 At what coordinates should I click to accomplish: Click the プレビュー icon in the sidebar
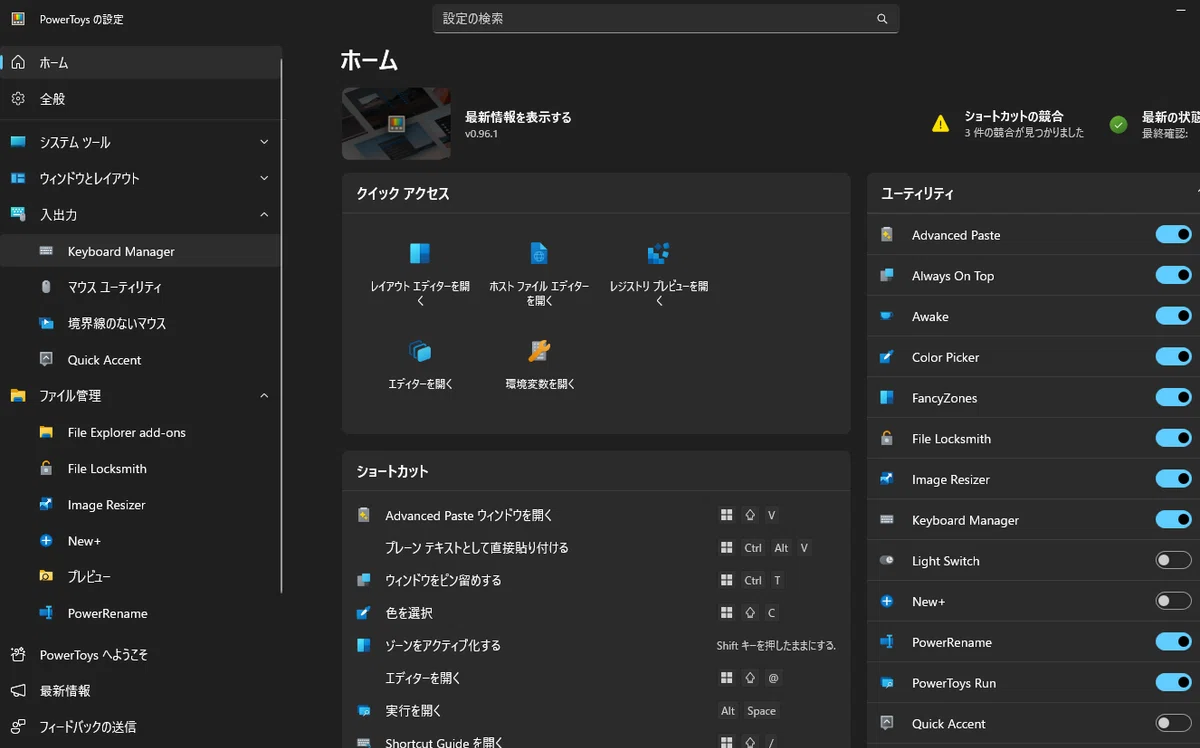tap(46, 577)
